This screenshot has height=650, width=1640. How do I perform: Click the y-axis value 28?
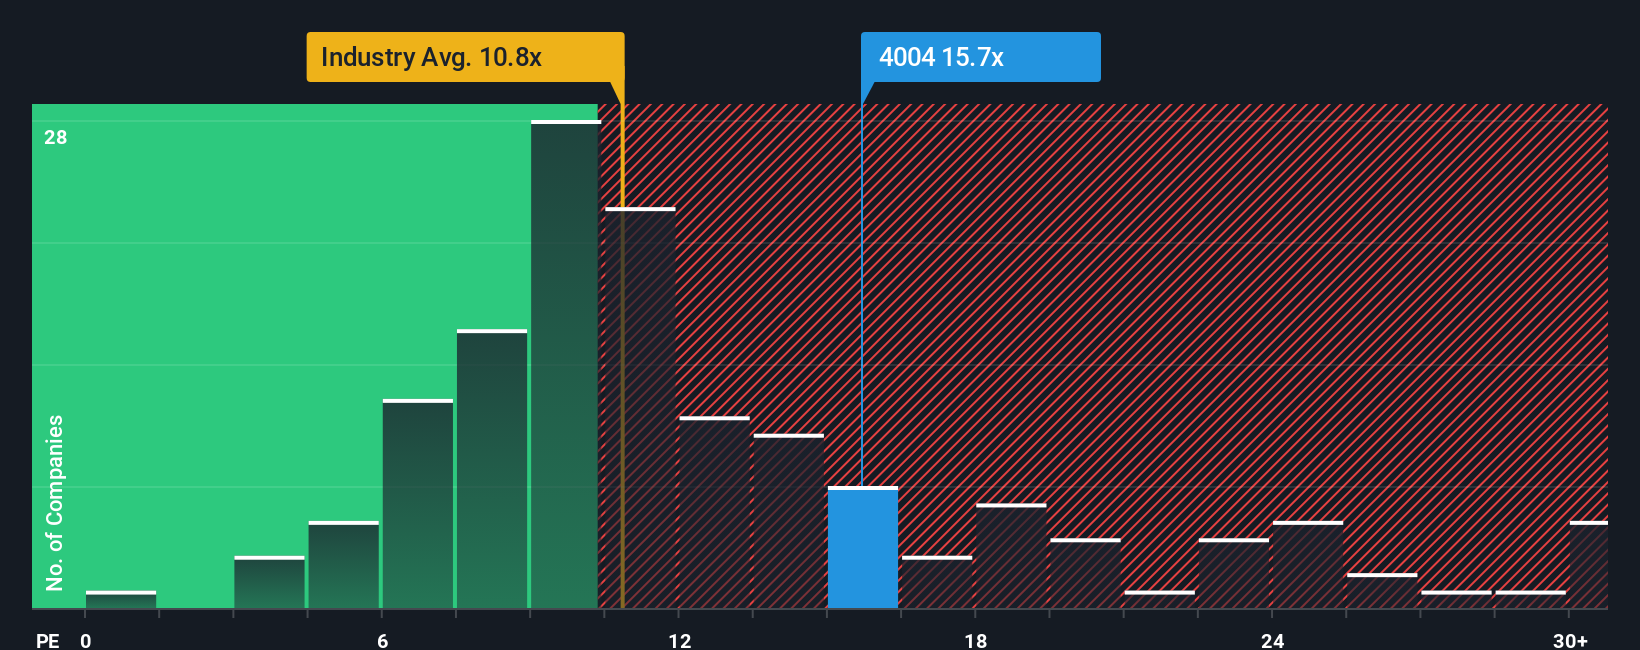point(56,137)
